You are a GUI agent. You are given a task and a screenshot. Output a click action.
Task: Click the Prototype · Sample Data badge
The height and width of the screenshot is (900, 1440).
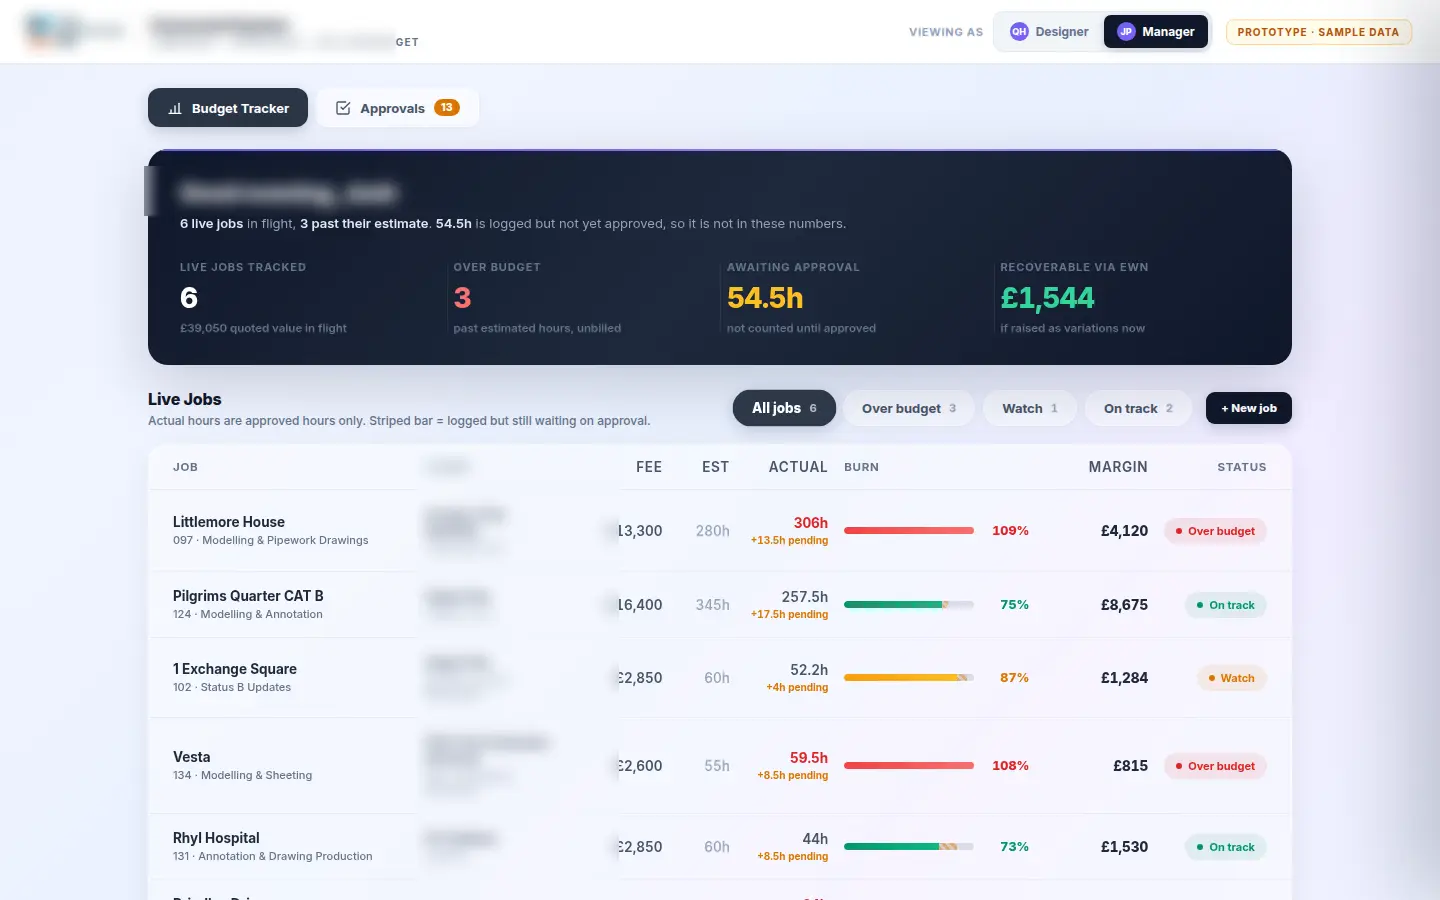click(x=1319, y=32)
